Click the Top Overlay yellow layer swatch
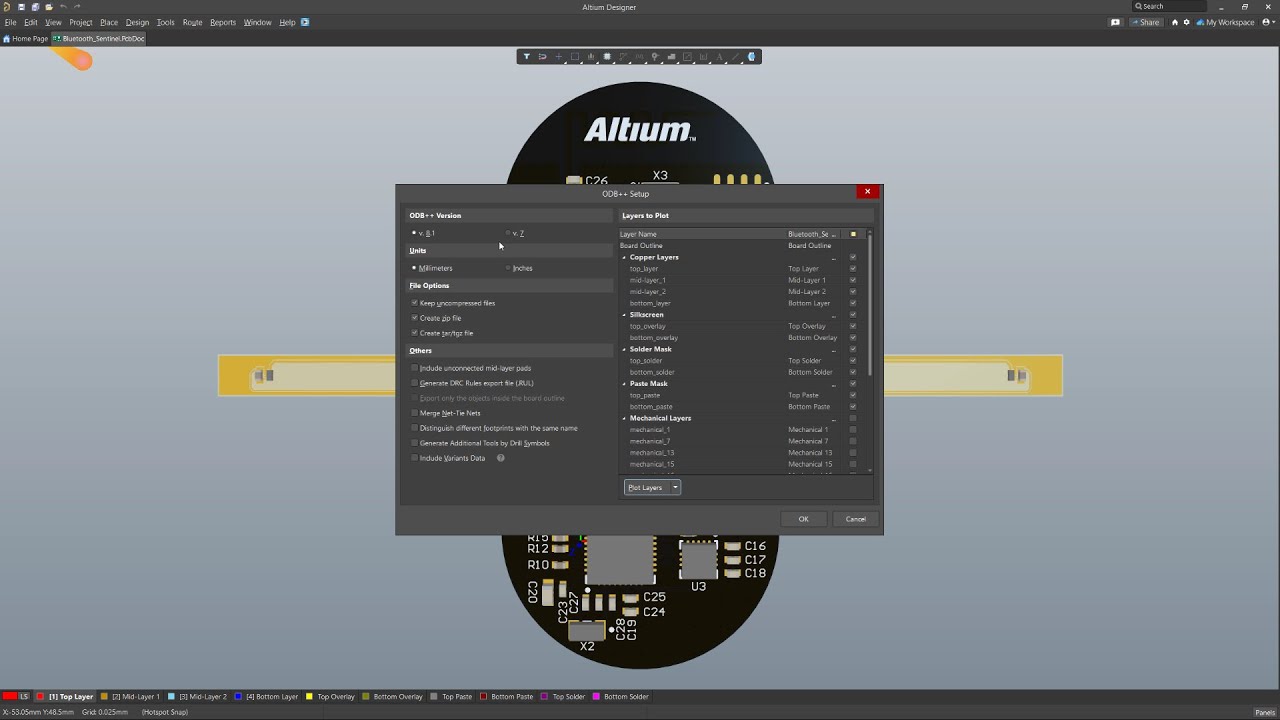The width and height of the screenshot is (1280, 720). pos(310,697)
